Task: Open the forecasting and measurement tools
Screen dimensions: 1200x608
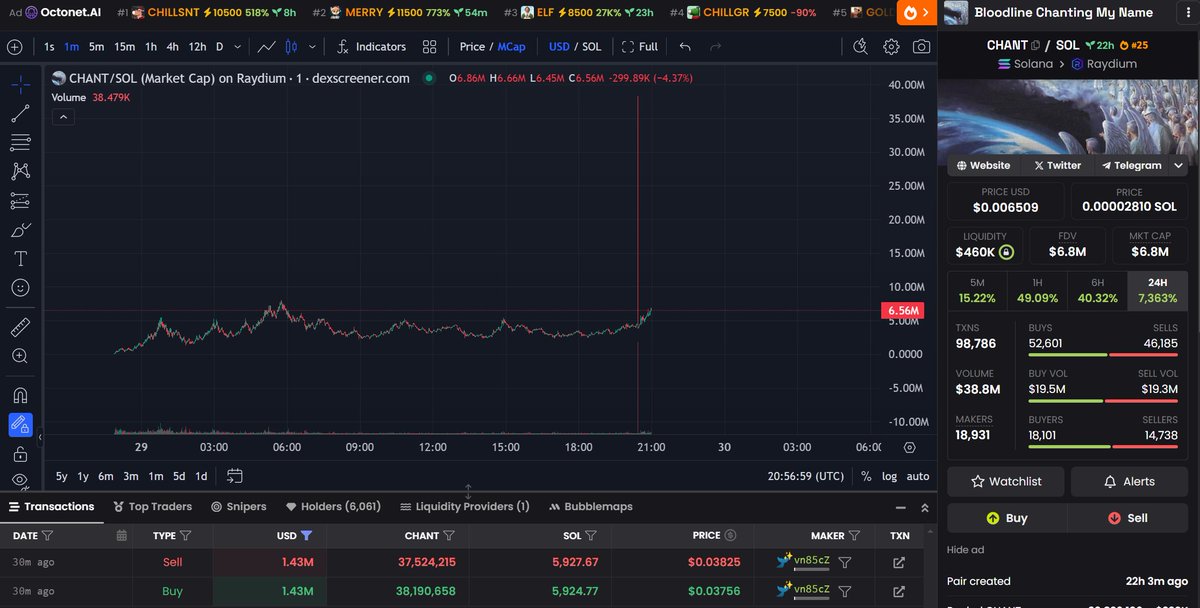Action: click(20, 201)
